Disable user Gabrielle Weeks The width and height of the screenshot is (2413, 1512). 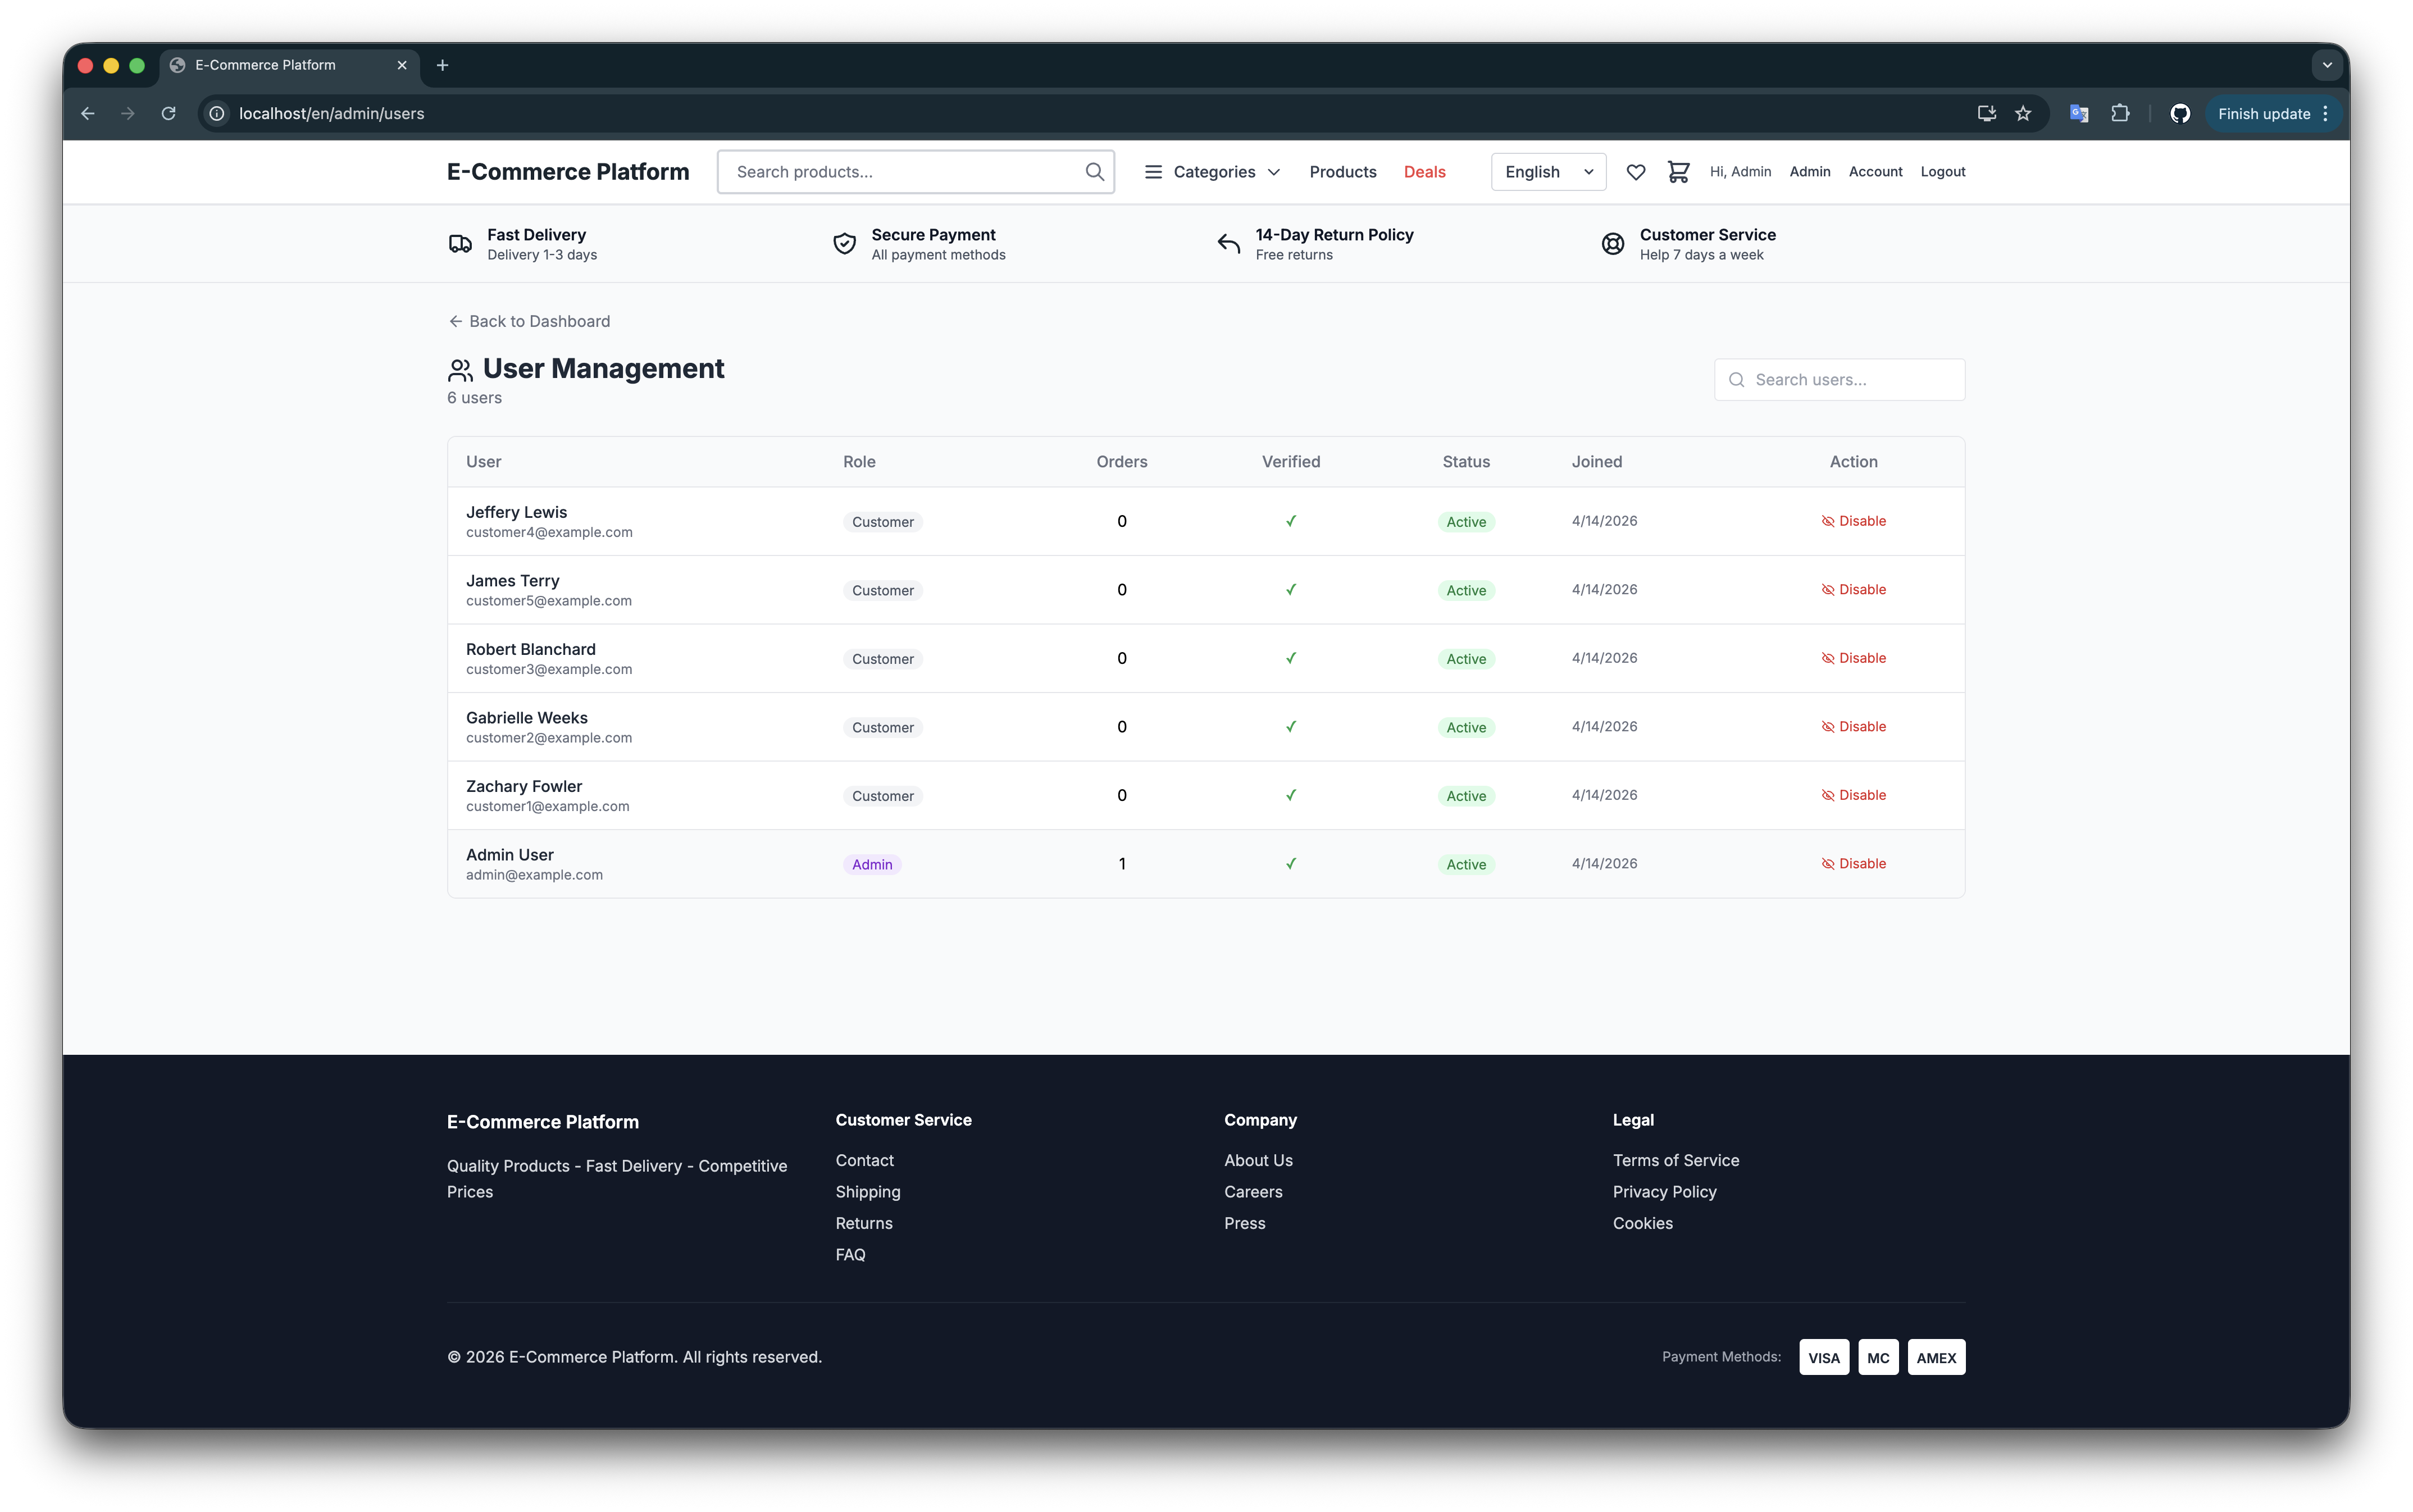coord(1853,727)
